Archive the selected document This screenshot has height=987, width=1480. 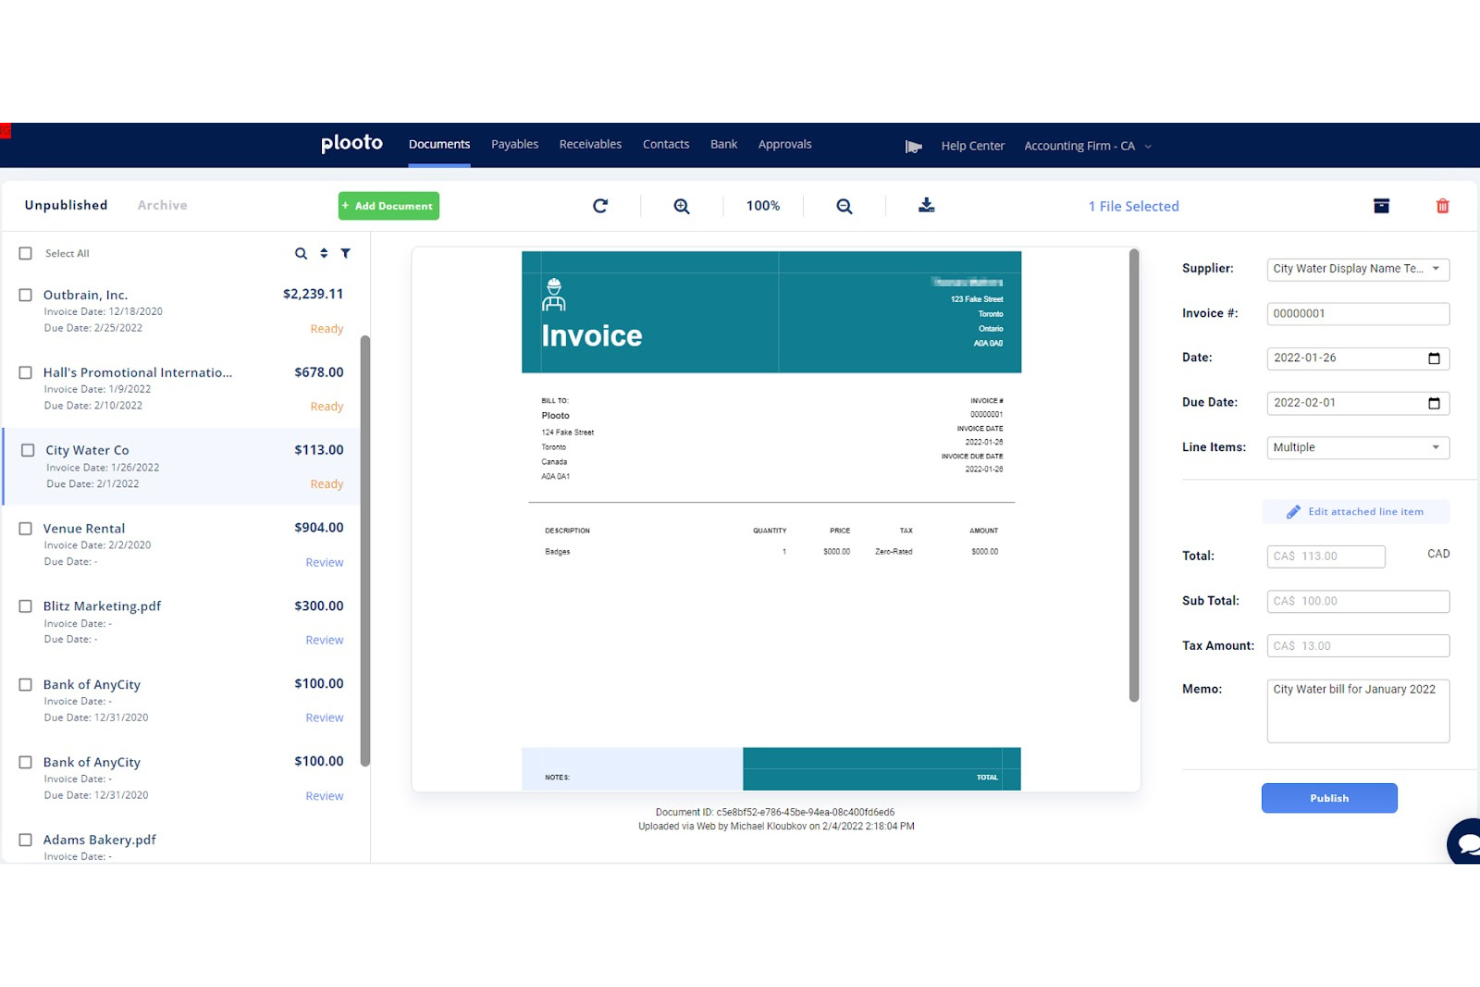[x=1381, y=205]
